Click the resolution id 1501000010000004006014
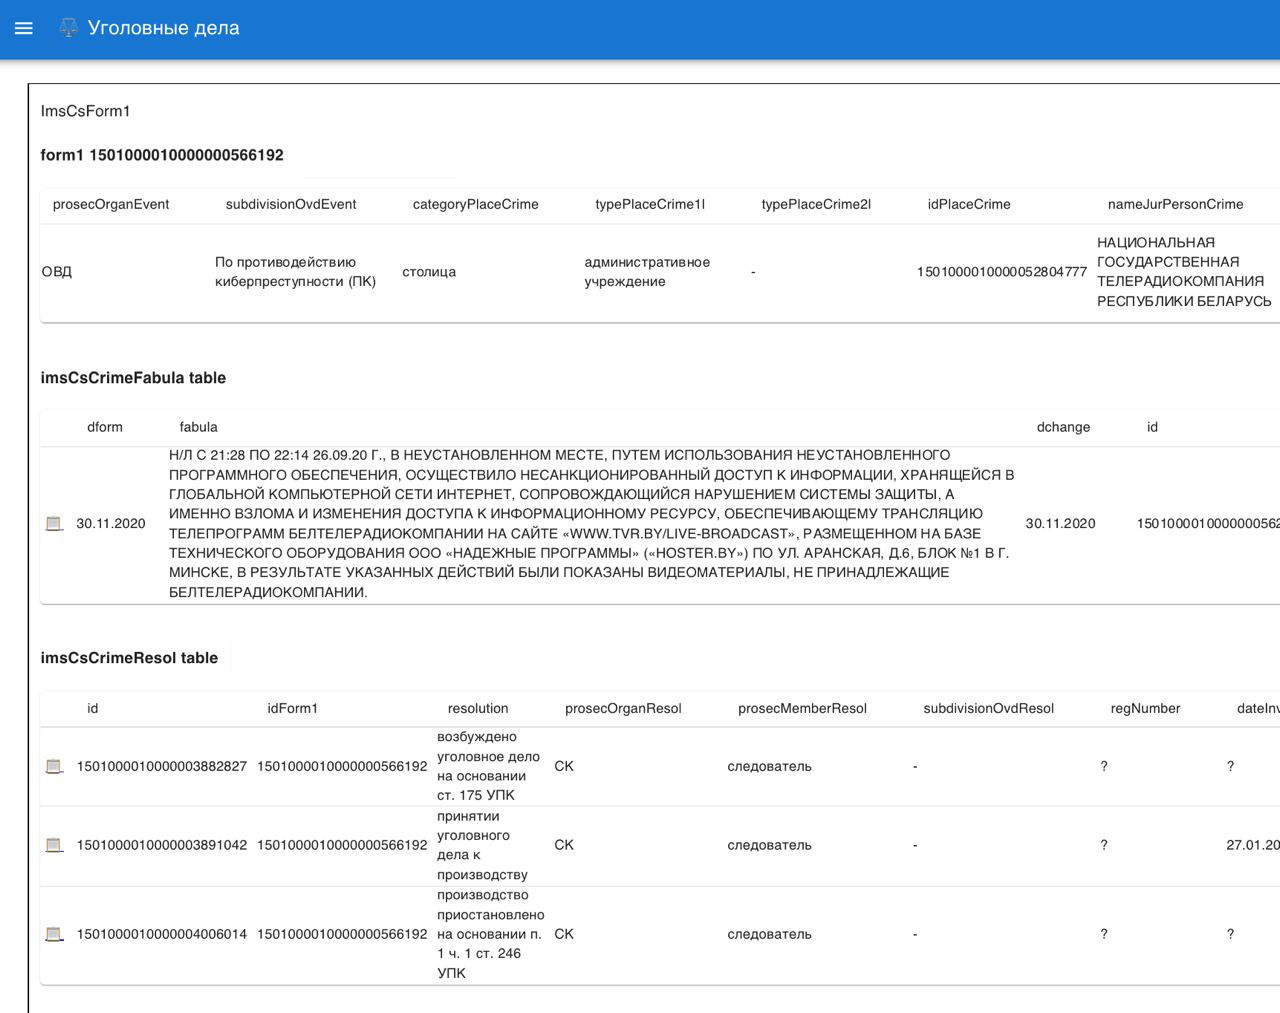Screen dimensions: 1280x1013 (x=162, y=935)
